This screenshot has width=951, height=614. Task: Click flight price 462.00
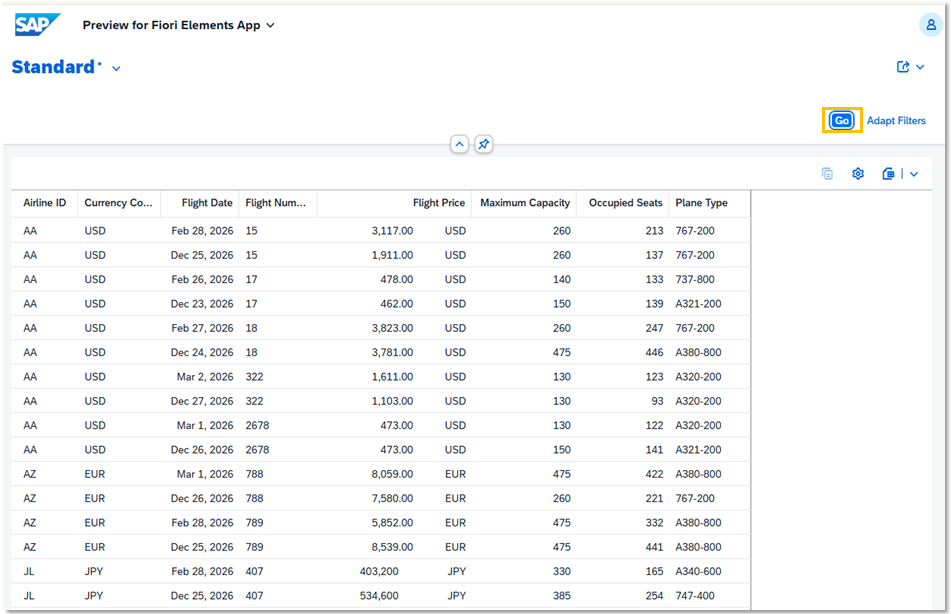tap(397, 303)
